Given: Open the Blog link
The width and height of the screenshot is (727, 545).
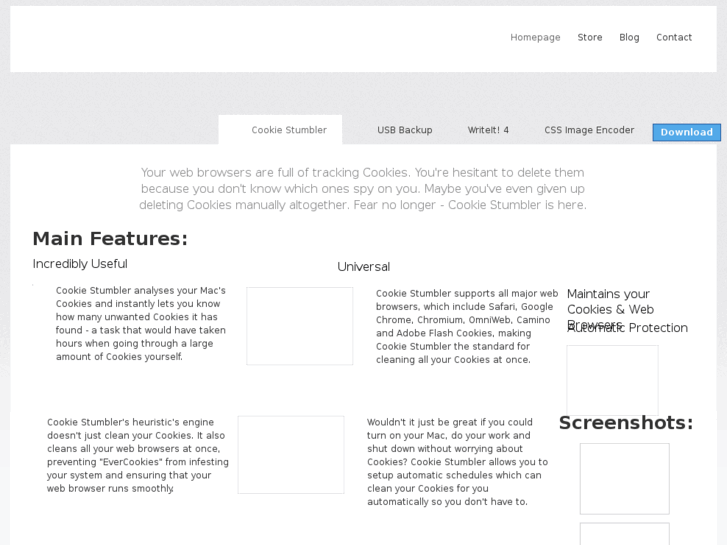Looking at the screenshot, I should (629, 37).
